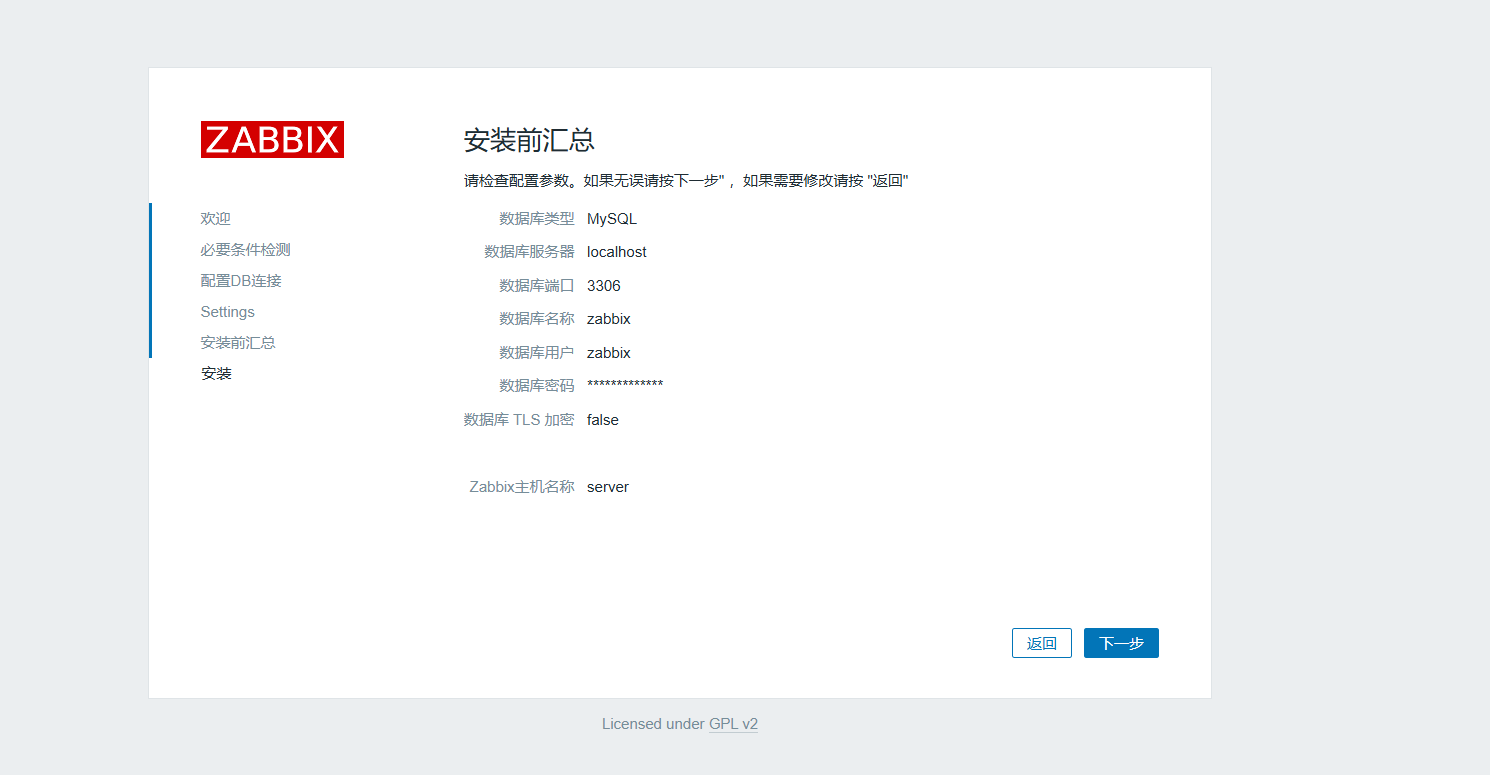Click the server value beside Zabbix主机名称
1490x775 pixels.
point(607,487)
